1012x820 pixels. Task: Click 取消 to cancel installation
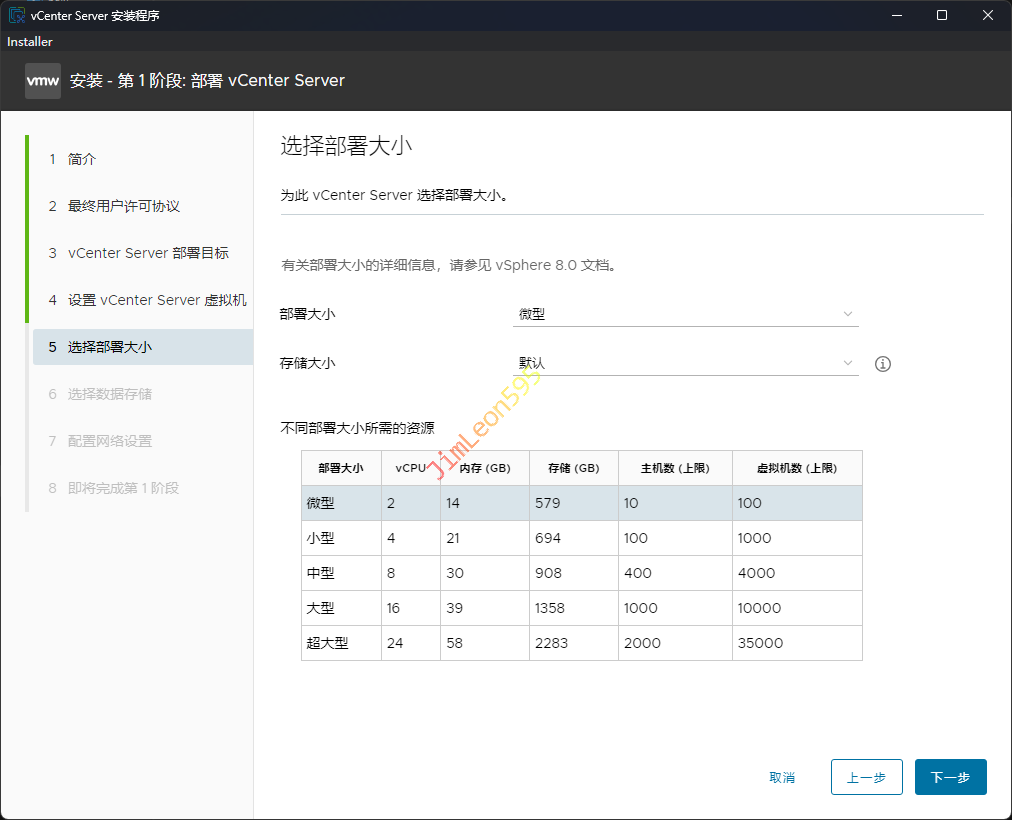pos(782,777)
